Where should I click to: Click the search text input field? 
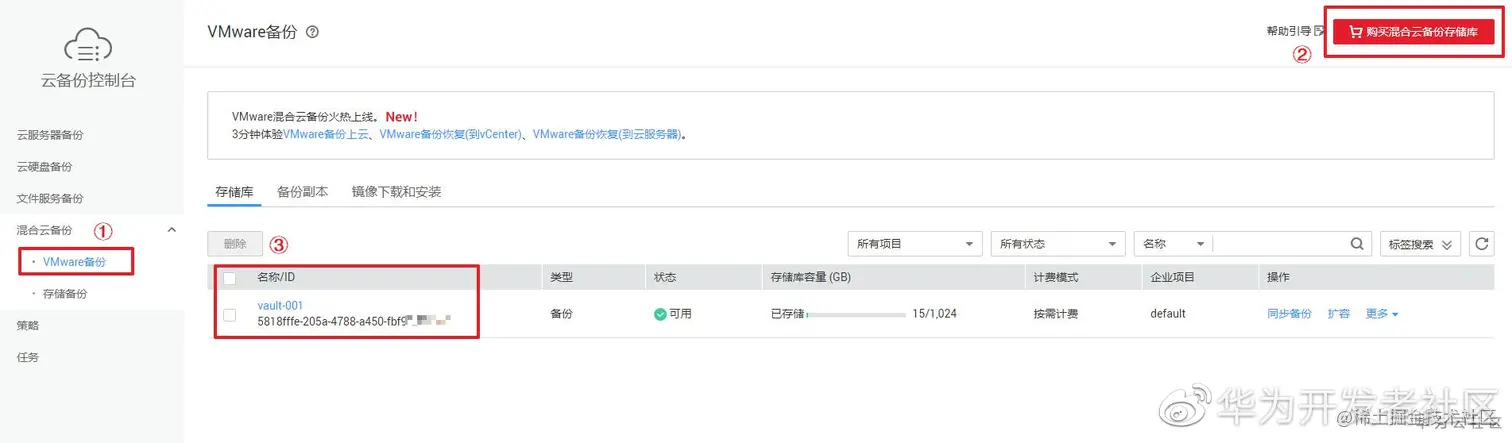click(1280, 243)
